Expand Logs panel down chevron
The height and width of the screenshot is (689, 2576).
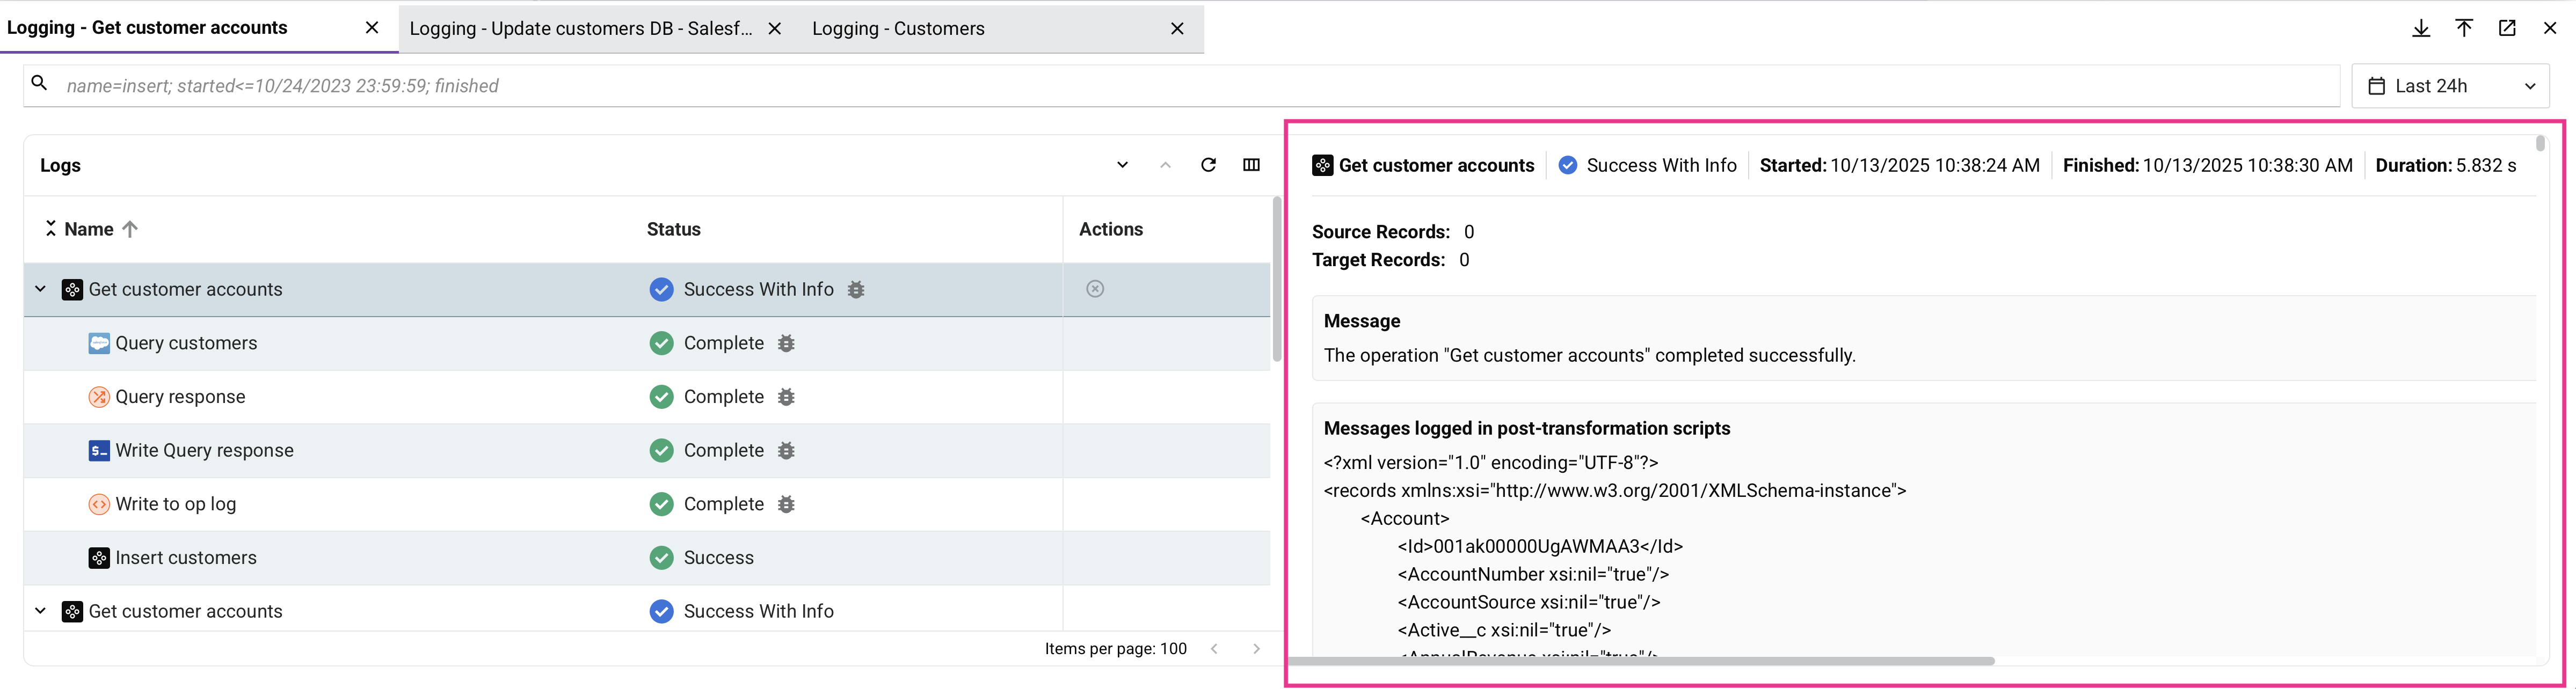(1122, 165)
